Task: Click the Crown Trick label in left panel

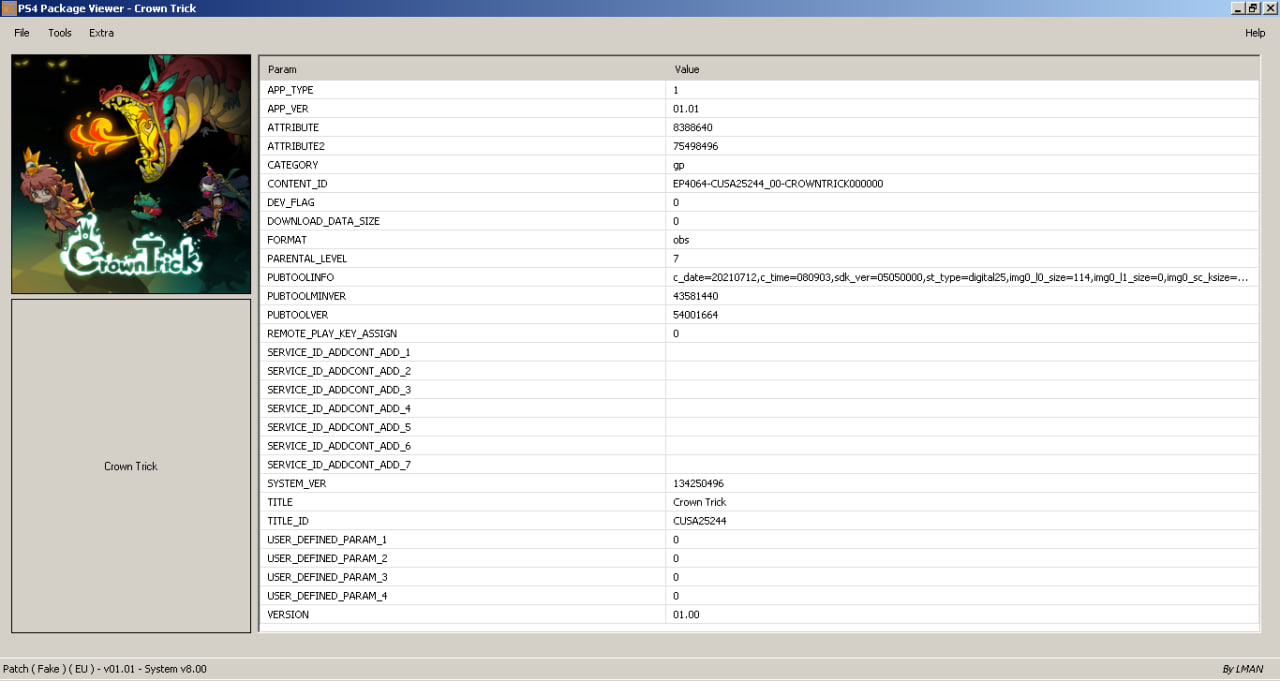Action: pyautogui.click(x=131, y=467)
